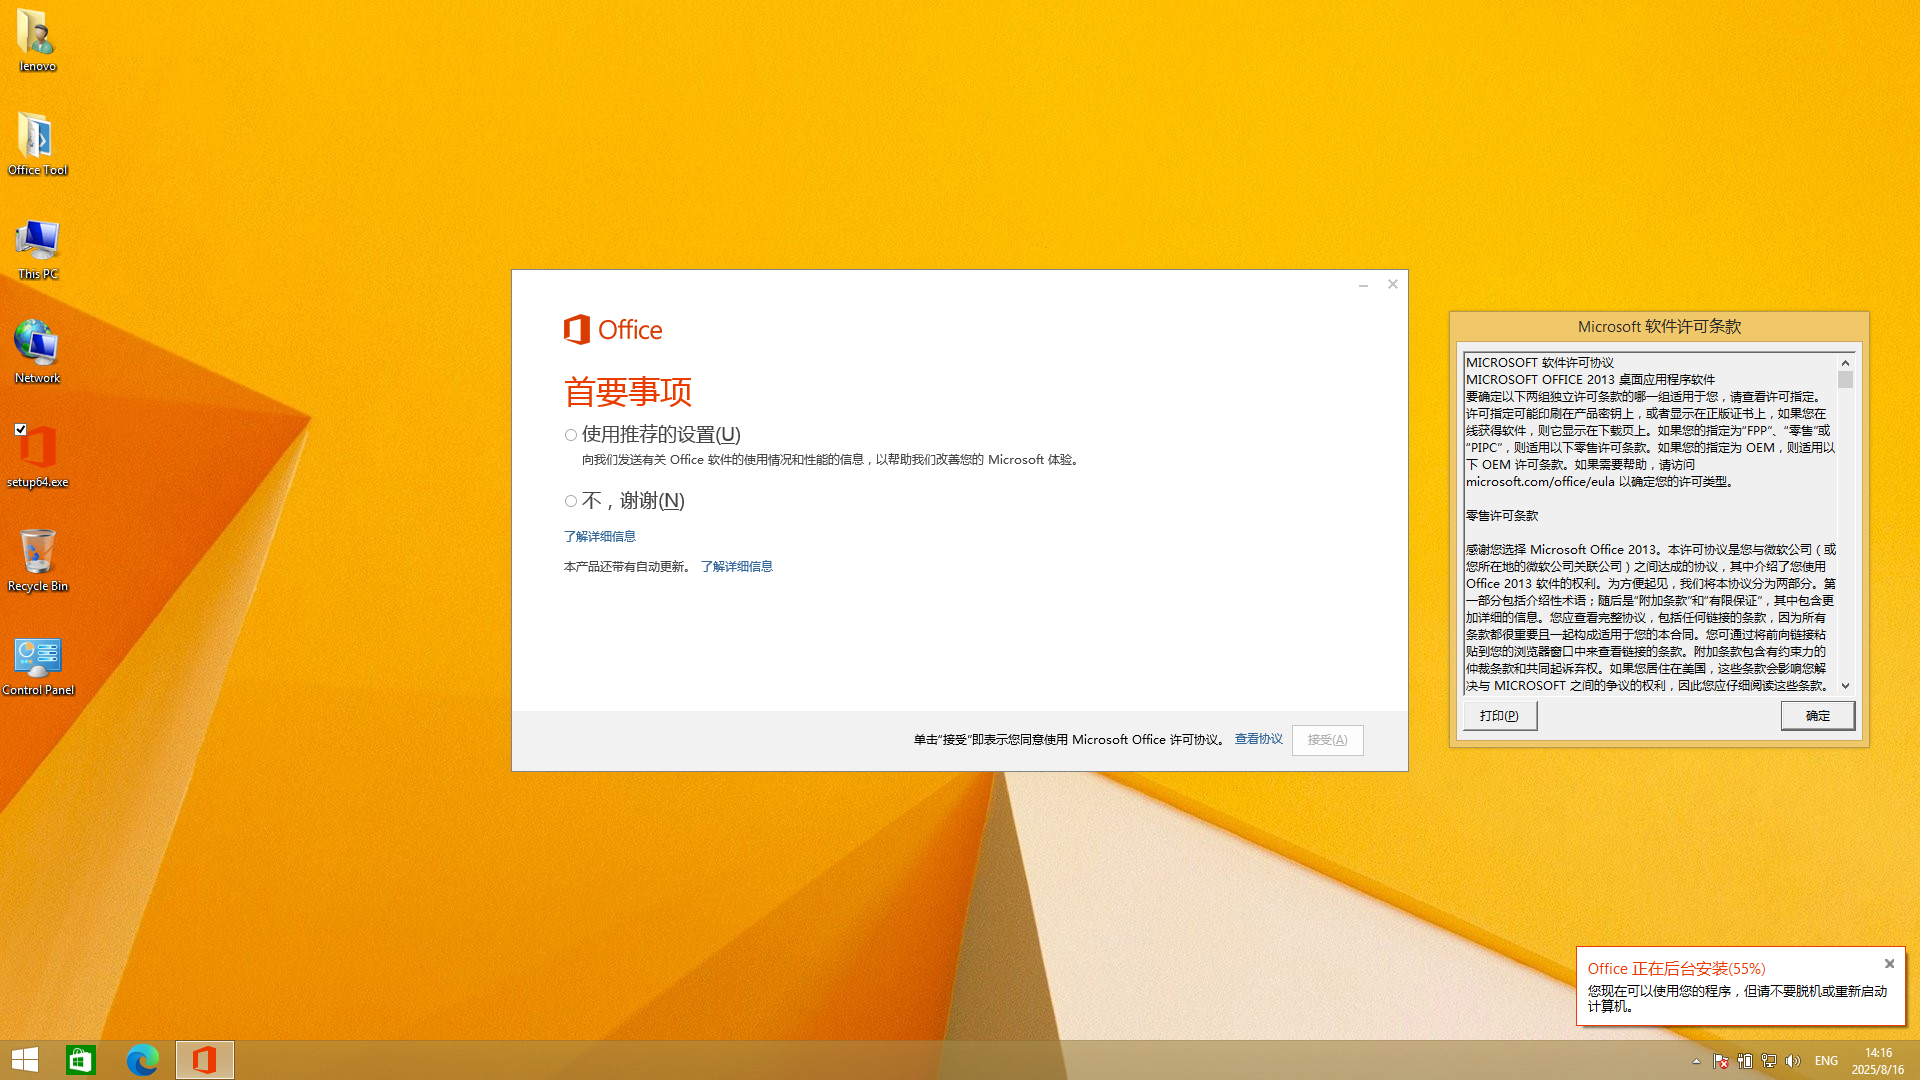Open the setup64.exe desktop icon

coord(38,449)
